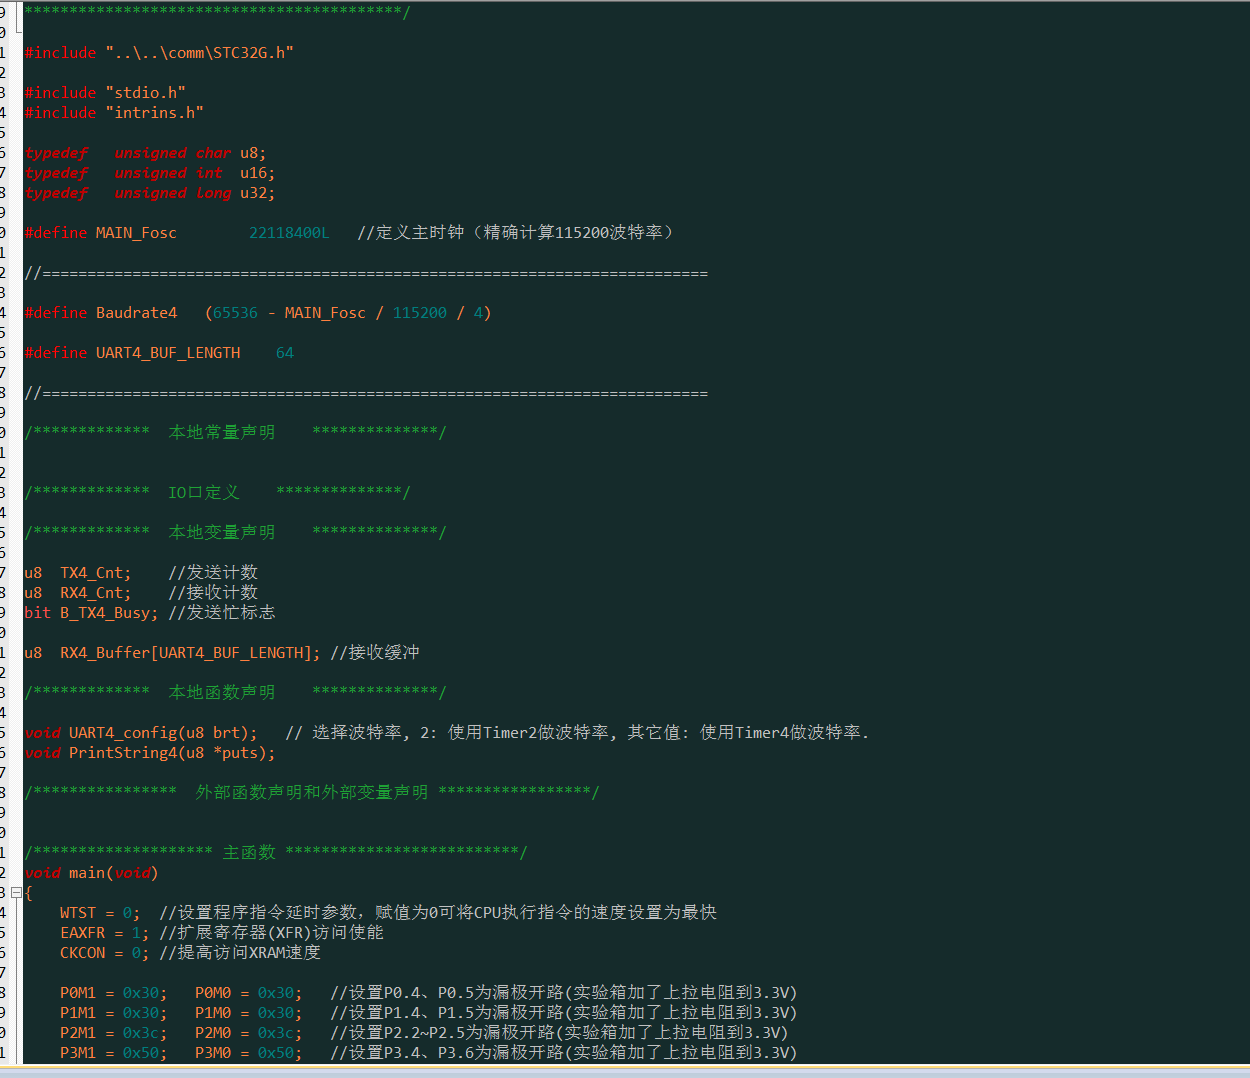Image resolution: width=1250 pixels, height=1078 pixels.
Task: Click the P0M1 register name
Action: pos(78,993)
